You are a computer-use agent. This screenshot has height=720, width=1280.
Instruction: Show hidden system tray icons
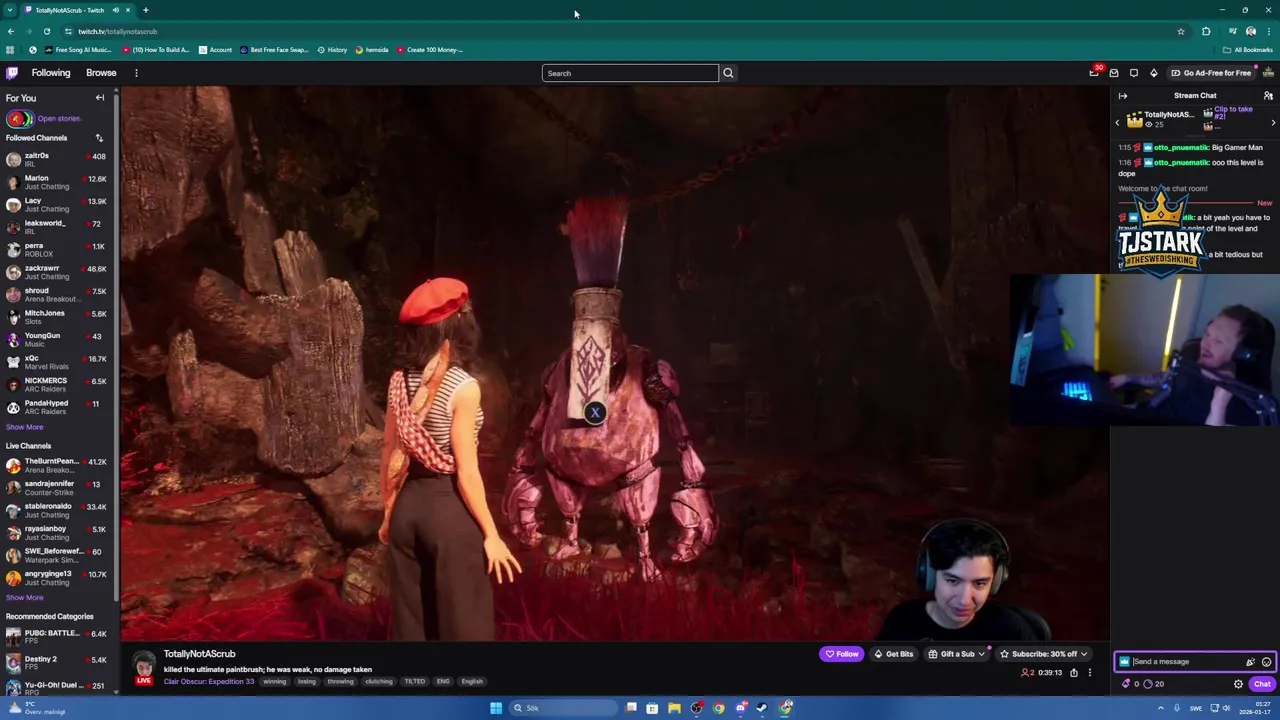pyautogui.click(x=1161, y=708)
